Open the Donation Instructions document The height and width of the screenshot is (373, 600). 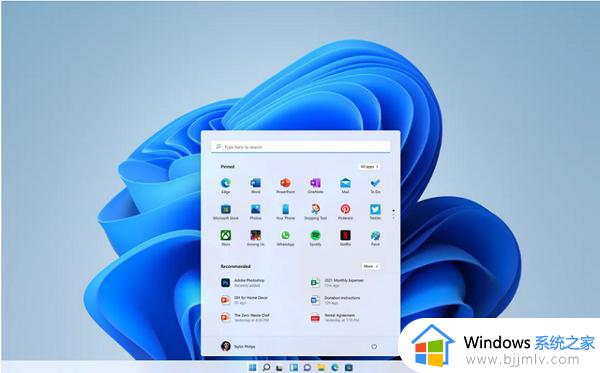[335, 300]
